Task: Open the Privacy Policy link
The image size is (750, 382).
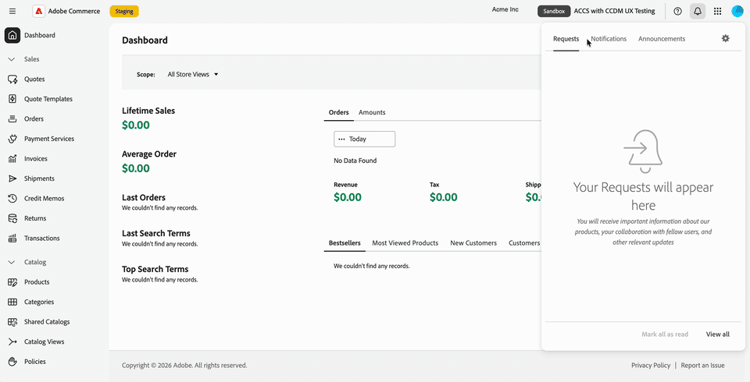Action: pyautogui.click(x=651, y=365)
